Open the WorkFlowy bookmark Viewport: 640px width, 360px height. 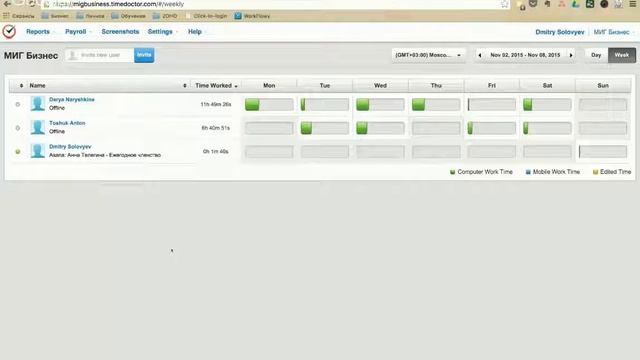[x=252, y=16]
